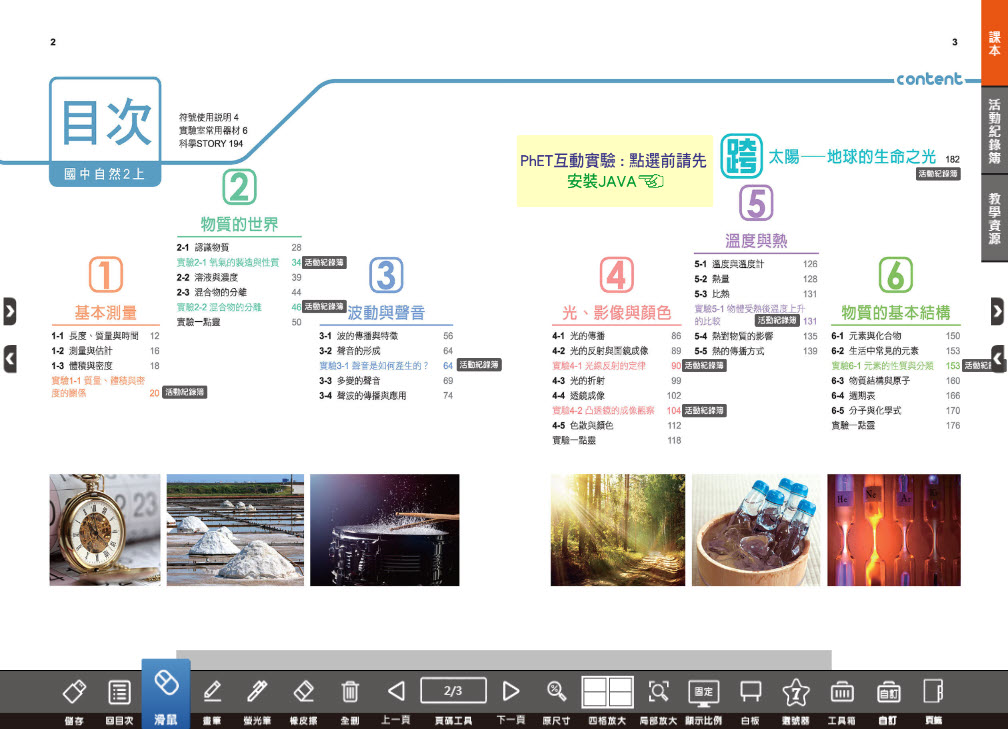The height and width of the screenshot is (729, 1008).
Task: Activate 局部放大 partial zoom tool
Action: click(x=658, y=692)
